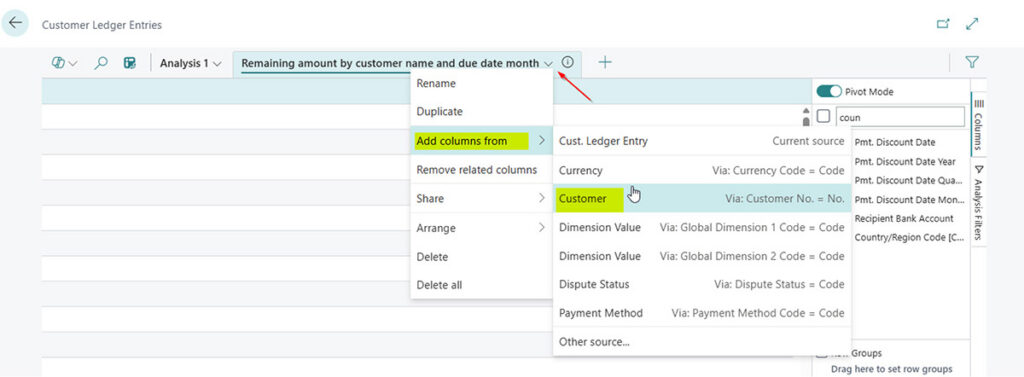This screenshot has width=1024, height=377.
Task: Toggle Pivot Mode switch
Action: pyautogui.click(x=829, y=91)
